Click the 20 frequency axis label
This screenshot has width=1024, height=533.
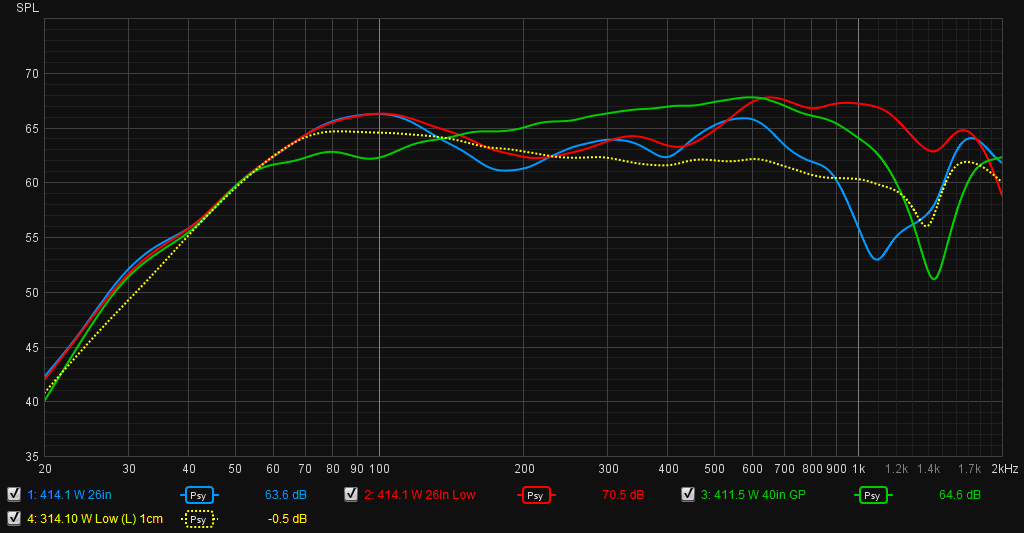click(x=45, y=469)
